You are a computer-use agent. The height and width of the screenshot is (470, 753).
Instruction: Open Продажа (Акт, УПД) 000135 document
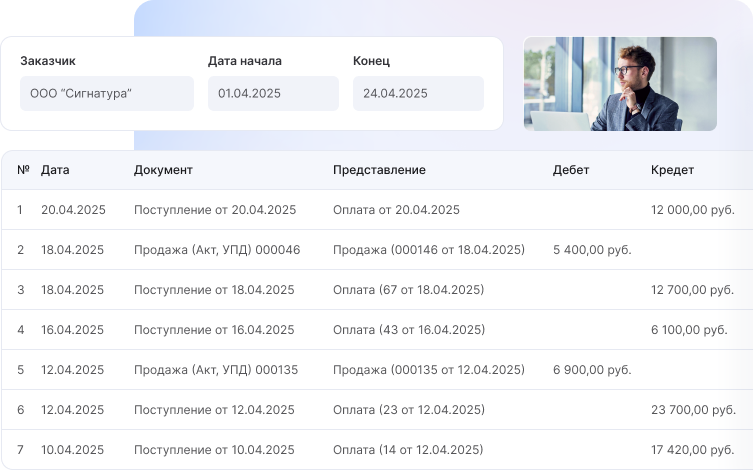pyautogui.click(x=216, y=370)
